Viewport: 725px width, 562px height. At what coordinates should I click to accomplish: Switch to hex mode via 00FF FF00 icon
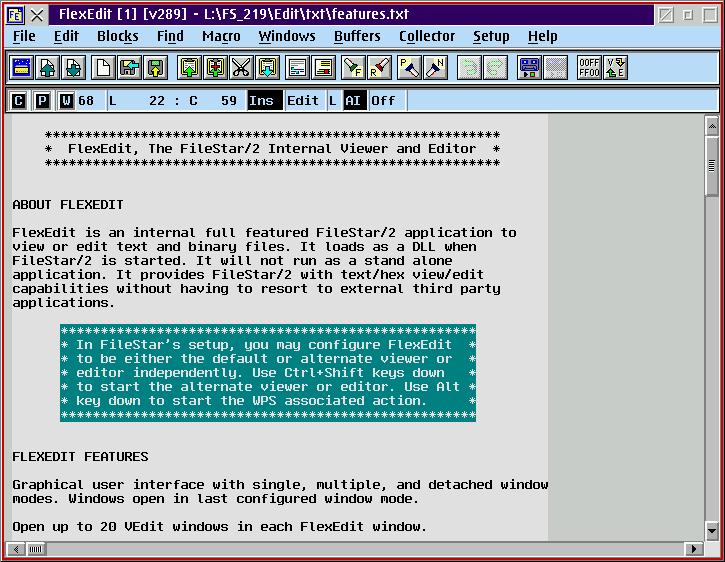pos(590,68)
